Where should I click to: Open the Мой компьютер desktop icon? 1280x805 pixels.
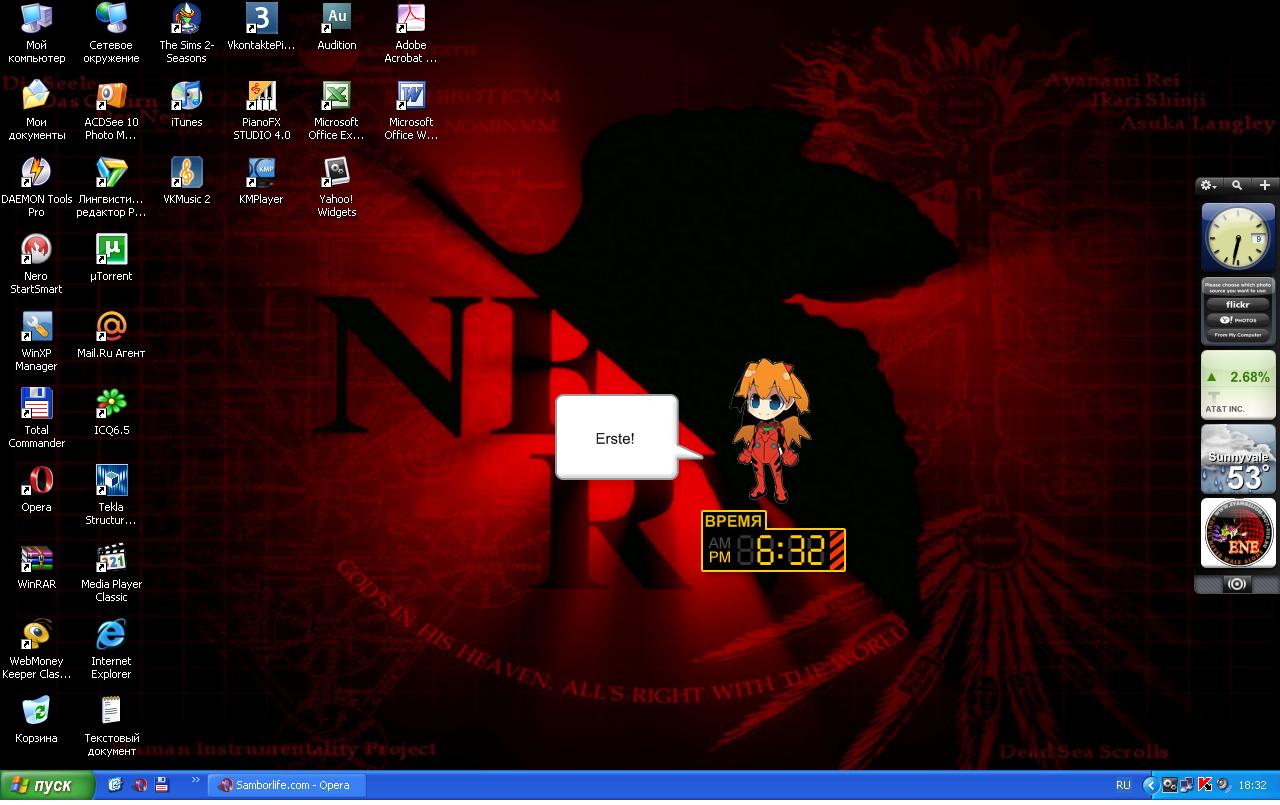(36, 33)
